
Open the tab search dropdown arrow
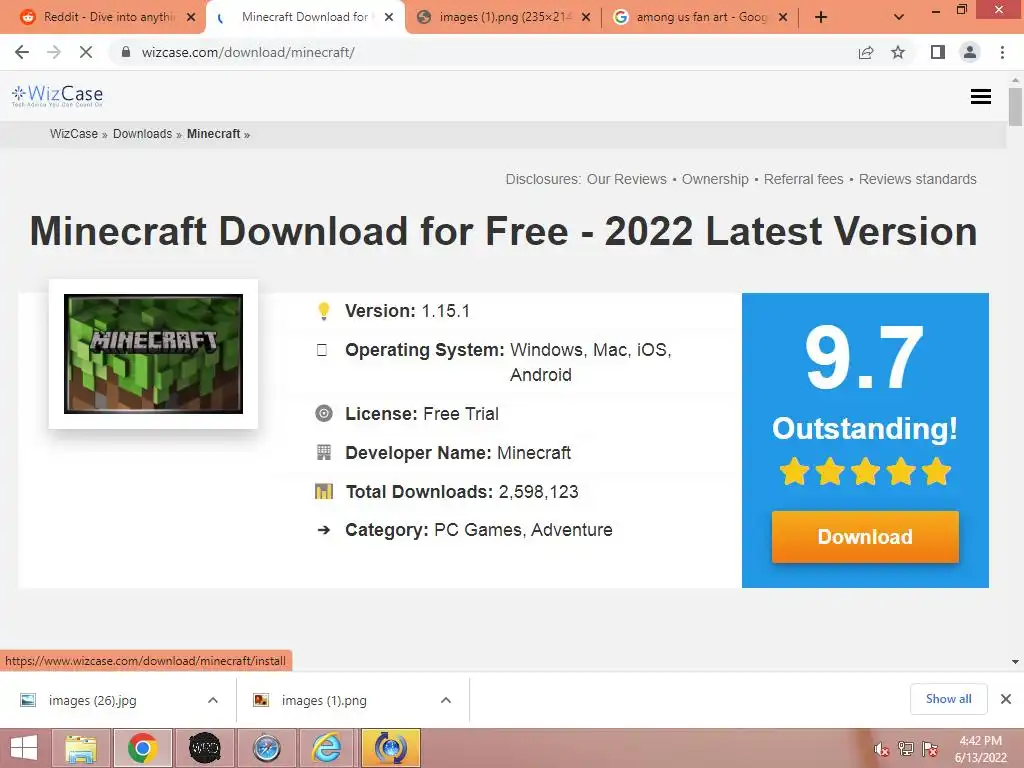coord(899,17)
